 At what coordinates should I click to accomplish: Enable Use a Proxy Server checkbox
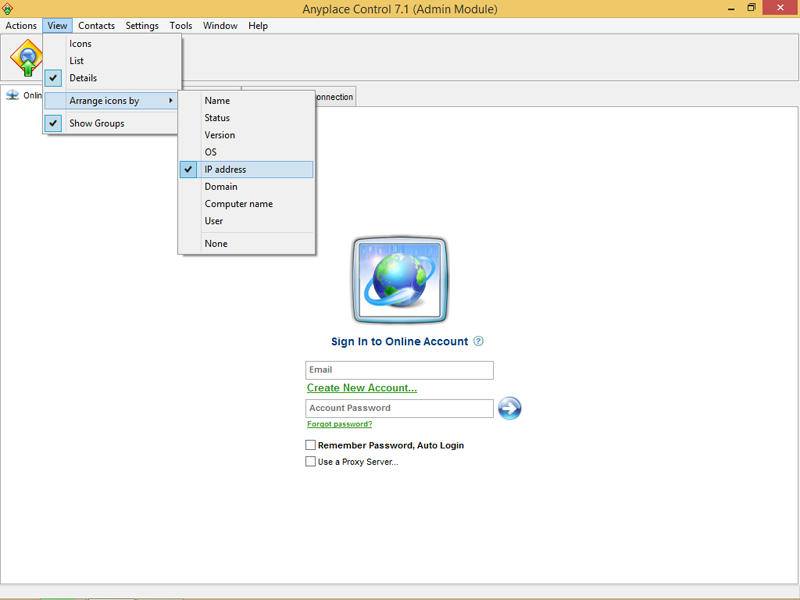[310, 461]
